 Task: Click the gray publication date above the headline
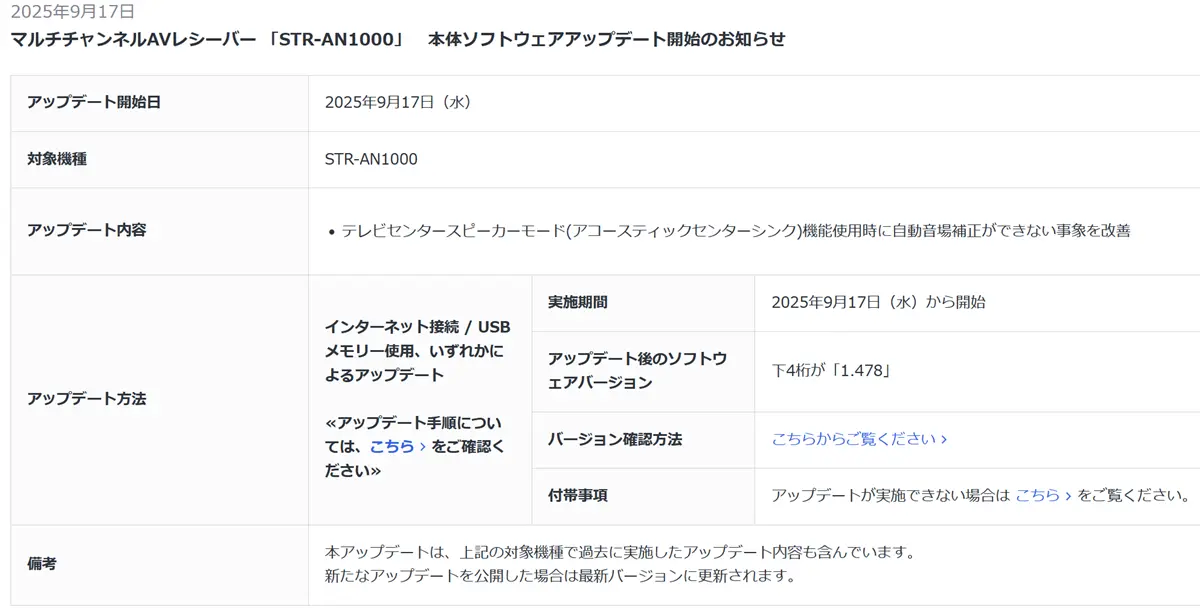tap(72, 12)
